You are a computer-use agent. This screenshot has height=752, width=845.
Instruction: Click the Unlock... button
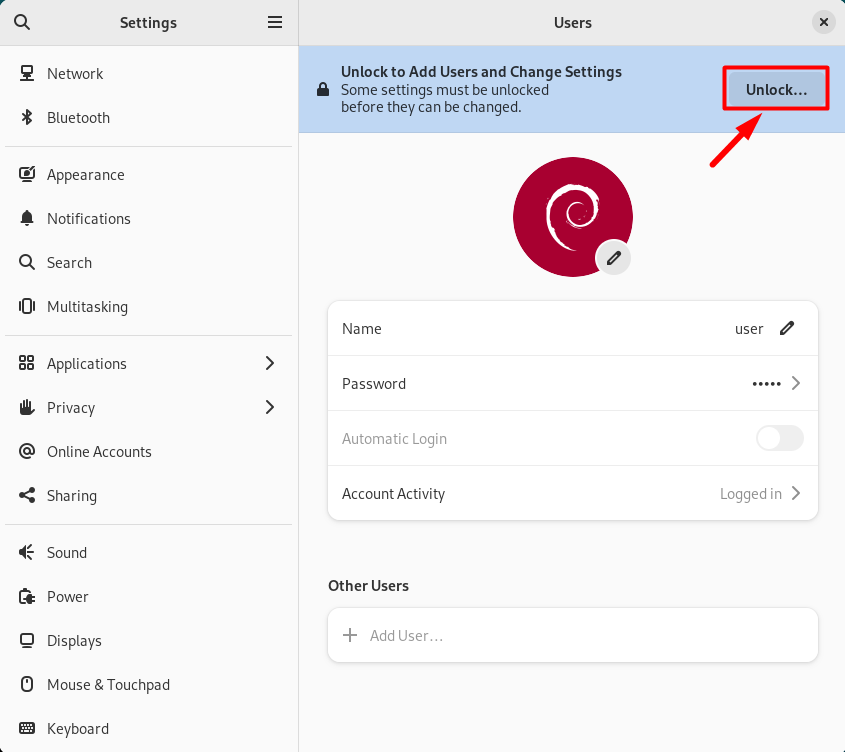coord(776,89)
